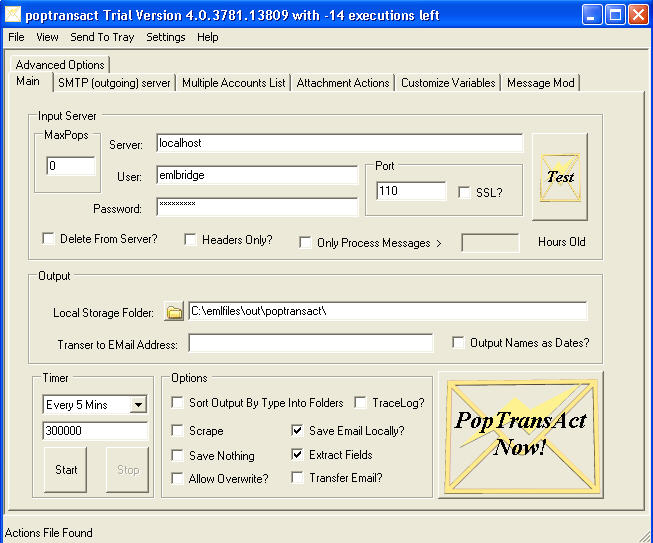Open the File menu
Screen dimensions: 653x543
(x=16, y=37)
